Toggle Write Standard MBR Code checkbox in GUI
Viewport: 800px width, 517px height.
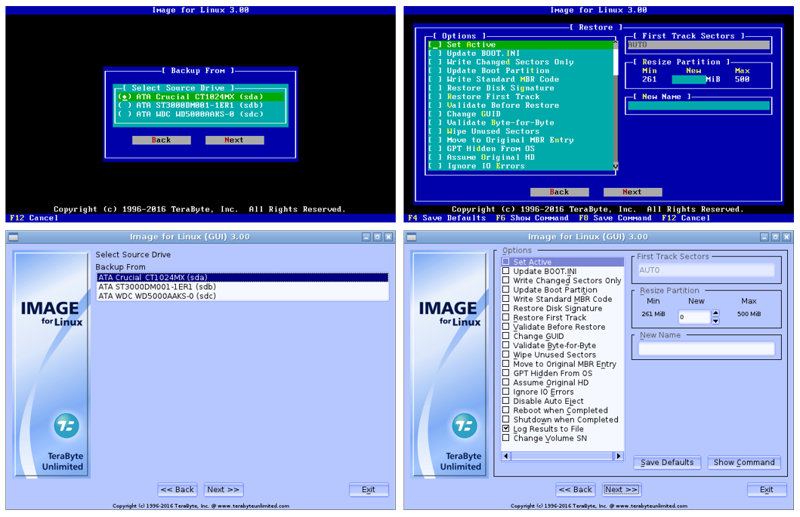[506, 299]
